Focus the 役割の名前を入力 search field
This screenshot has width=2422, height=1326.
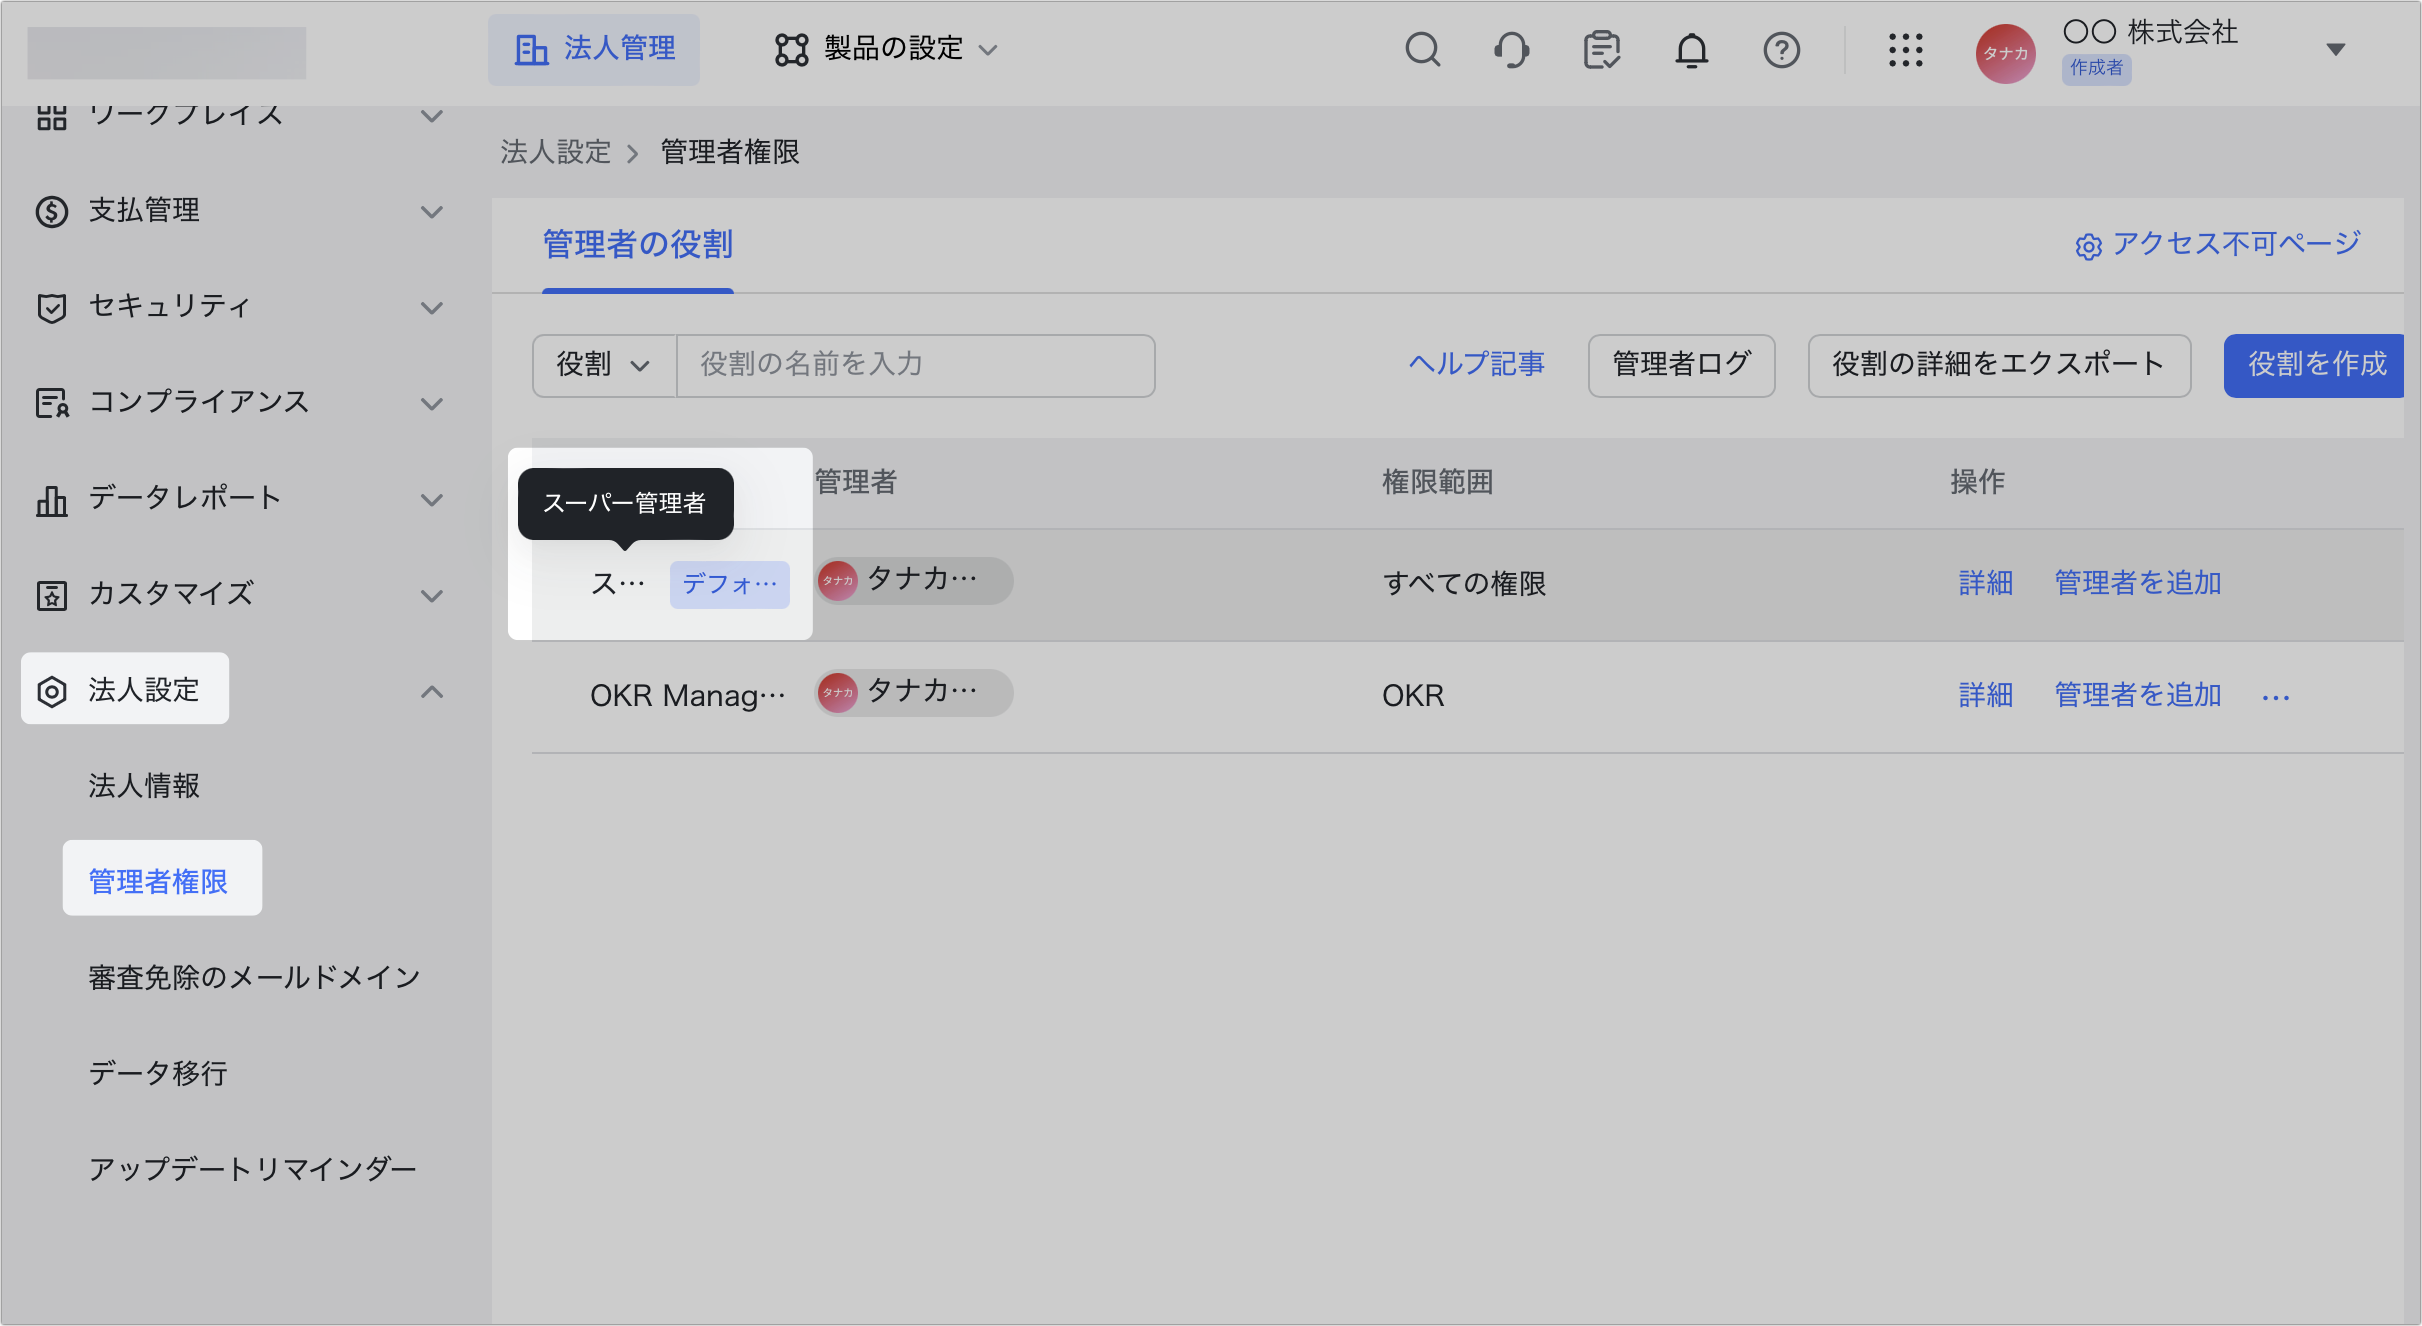click(x=915, y=365)
